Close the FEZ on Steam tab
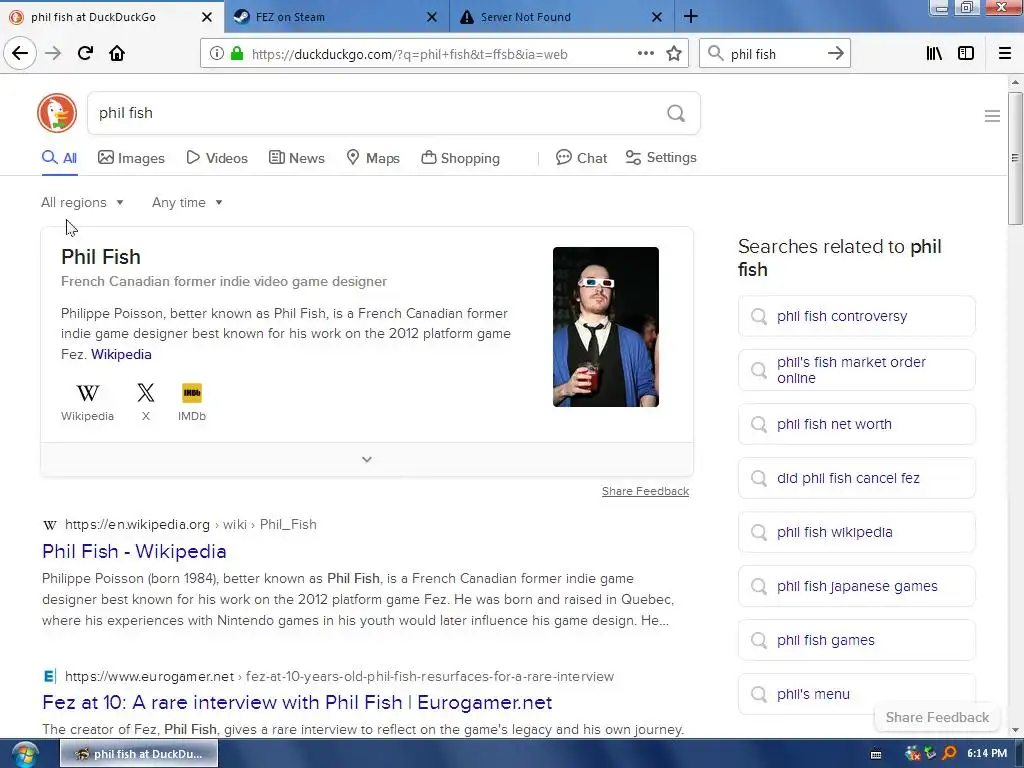Image resolution: width=1024 pixels, height=768 pixels. (x=432, y=17)
